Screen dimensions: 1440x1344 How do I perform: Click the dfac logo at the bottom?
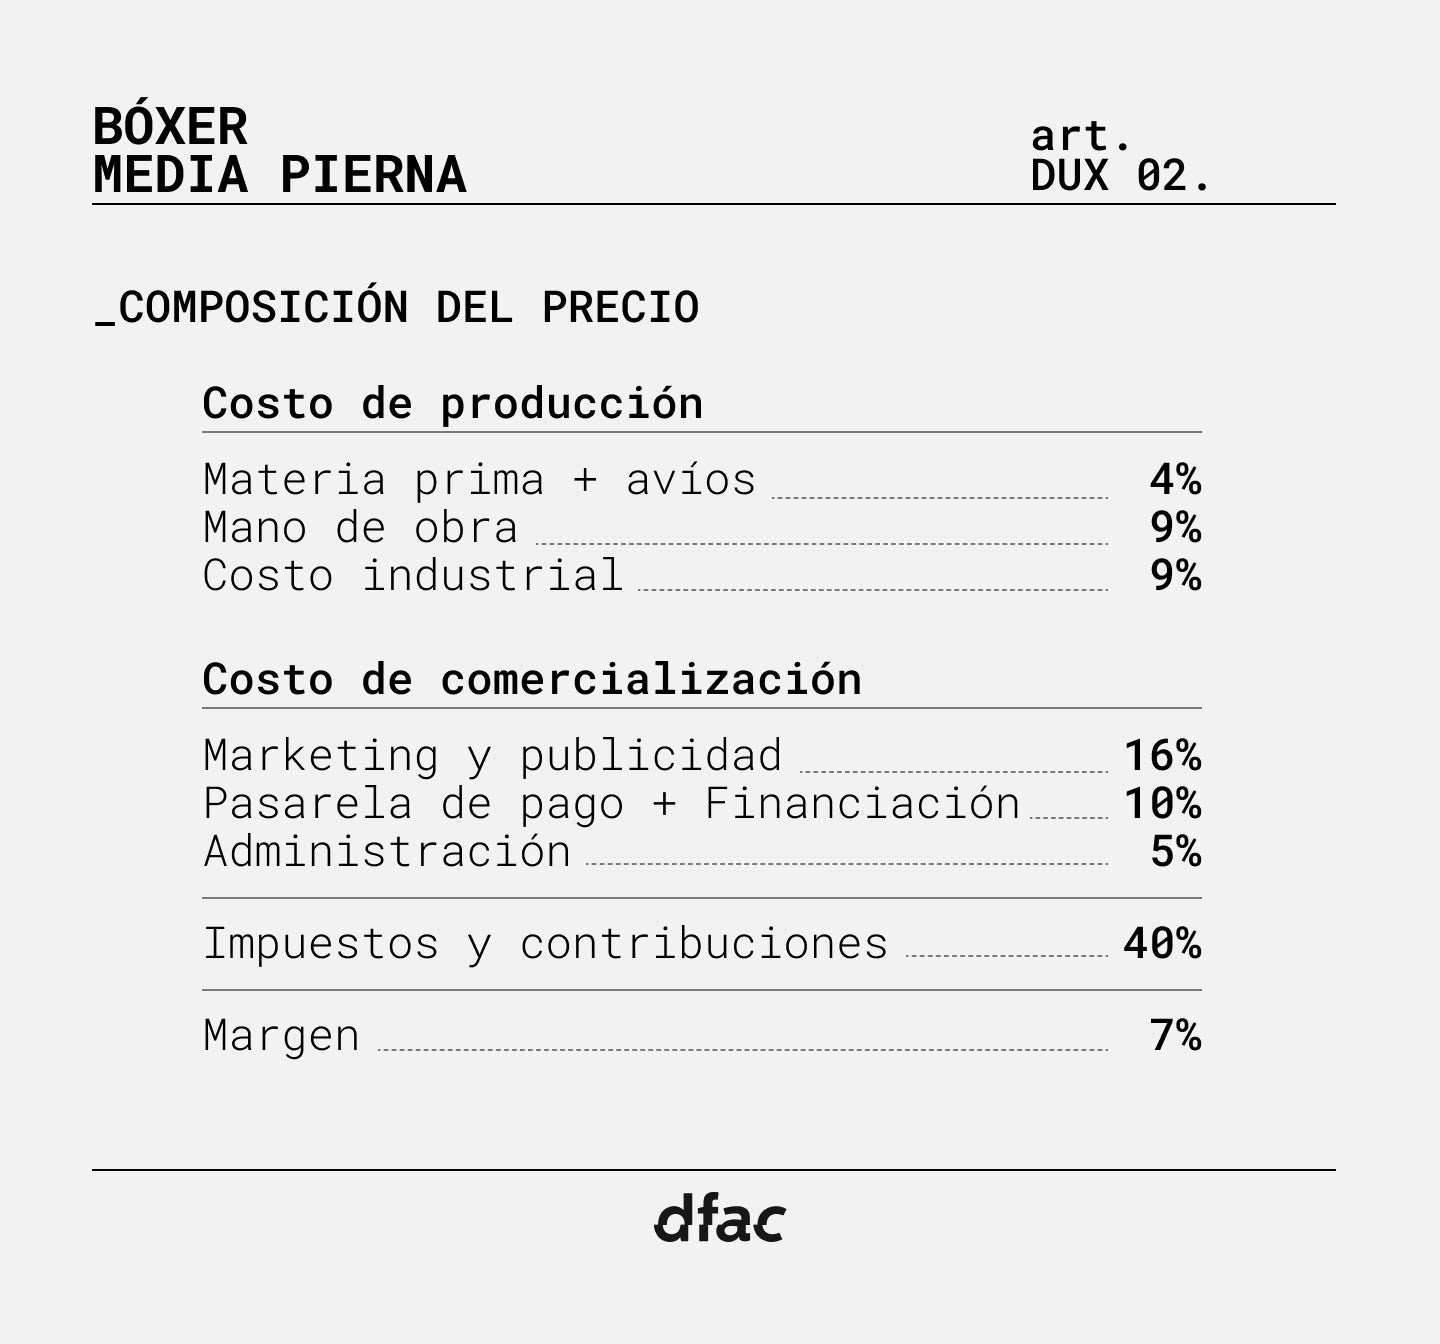pos(719,1218)
